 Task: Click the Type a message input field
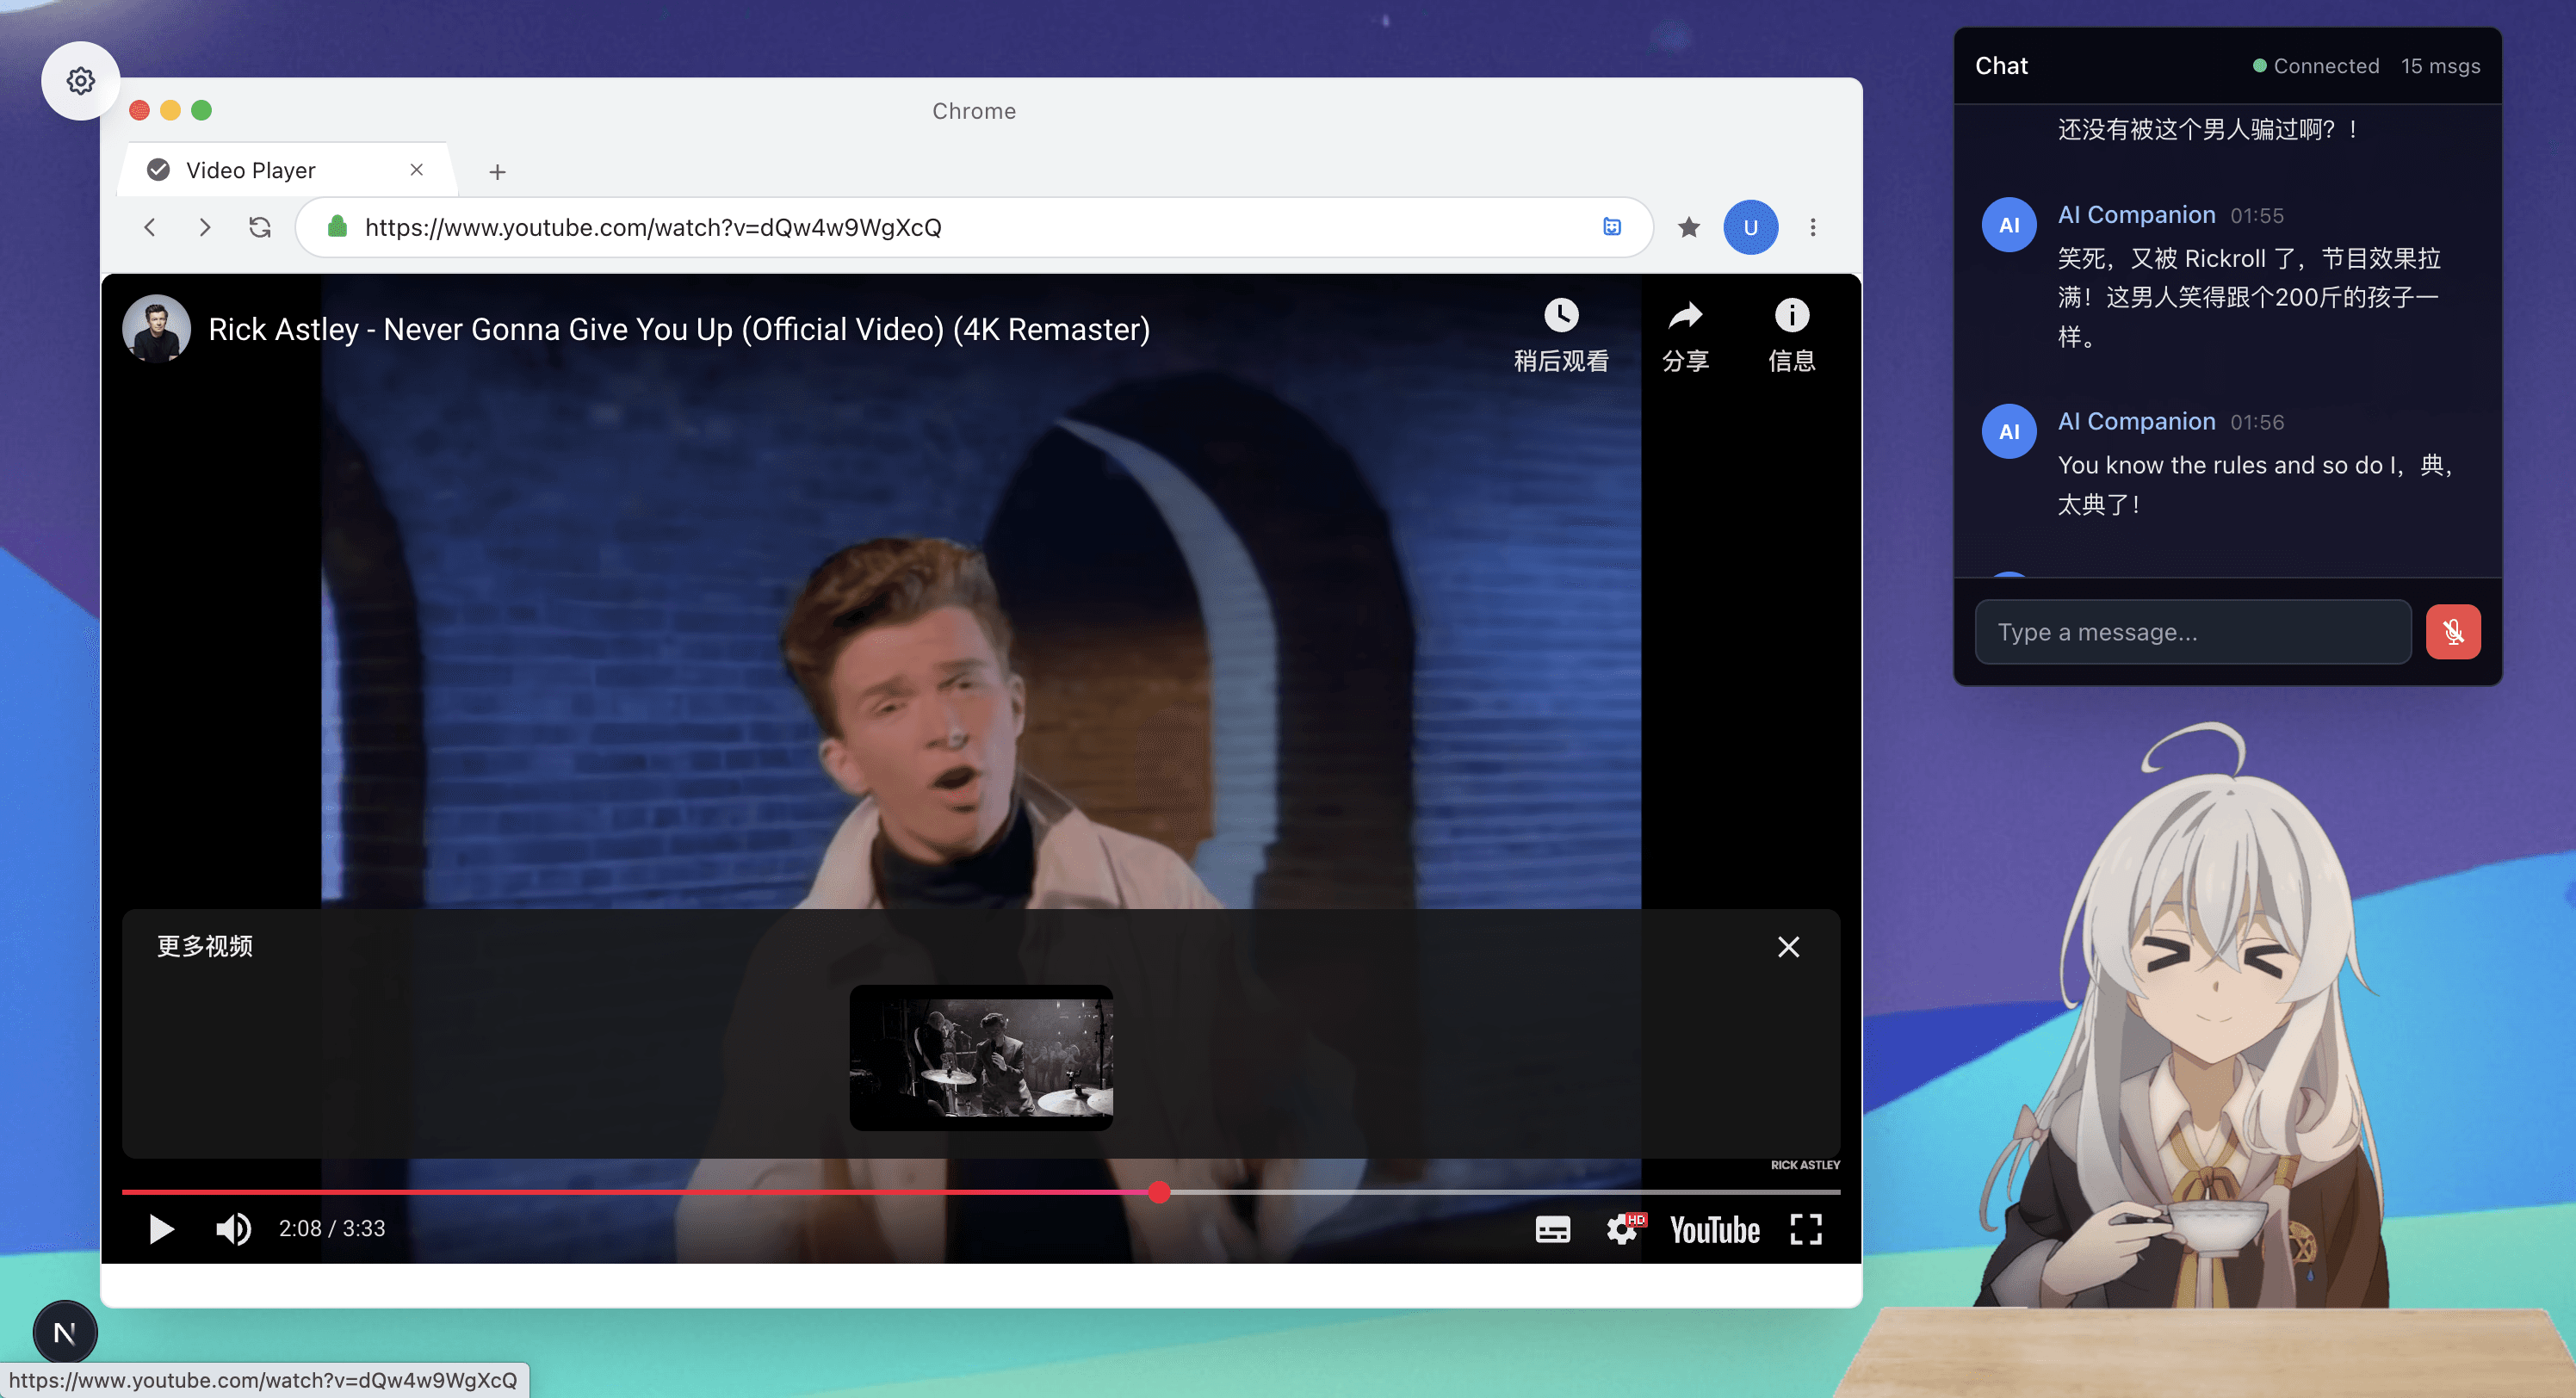(2192, 632)
